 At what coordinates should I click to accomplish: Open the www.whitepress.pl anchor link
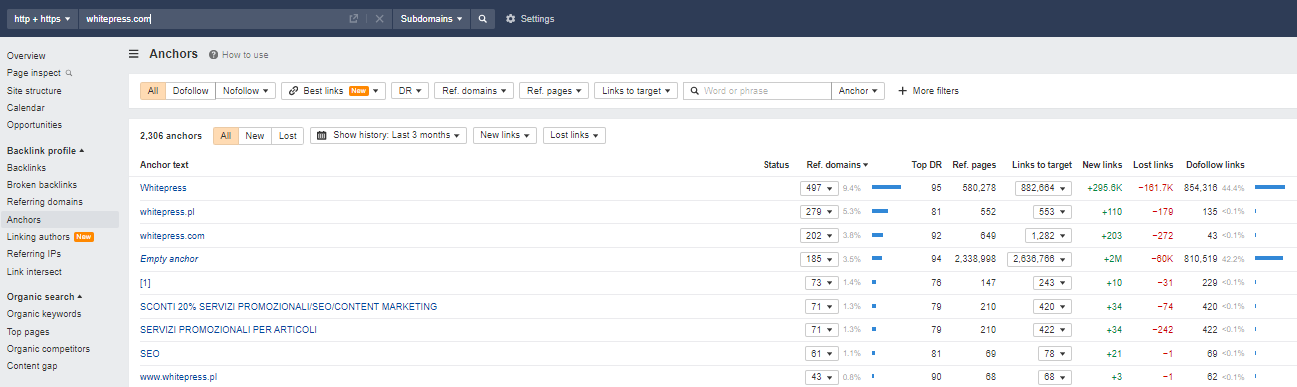(178, 377)
